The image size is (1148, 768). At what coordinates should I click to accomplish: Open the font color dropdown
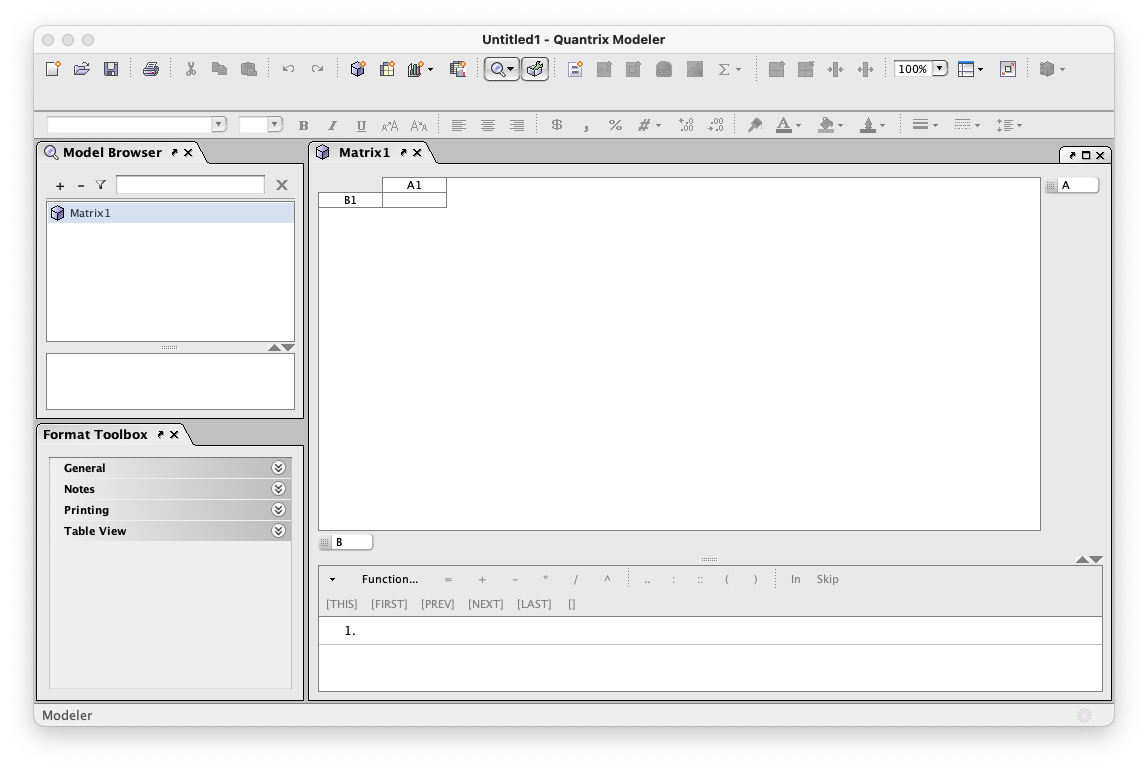coord(799,125)
